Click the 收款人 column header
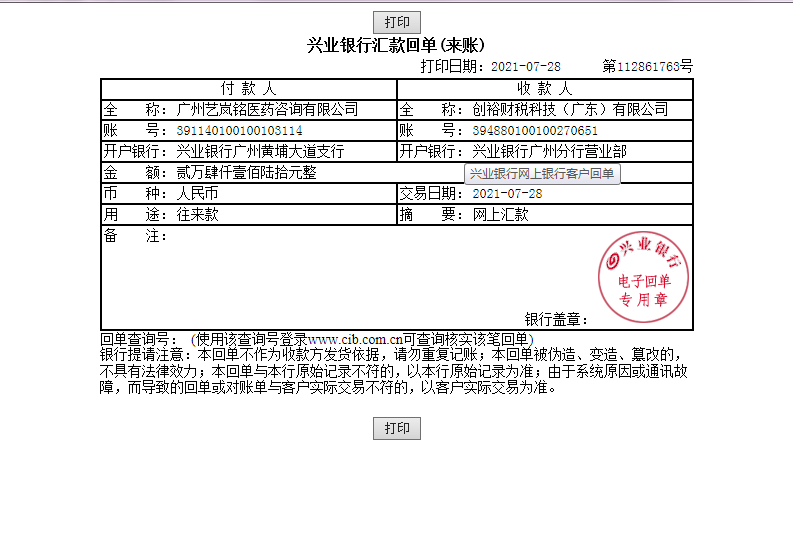This screenshot has height=533, width=793. tap(545, 89)
